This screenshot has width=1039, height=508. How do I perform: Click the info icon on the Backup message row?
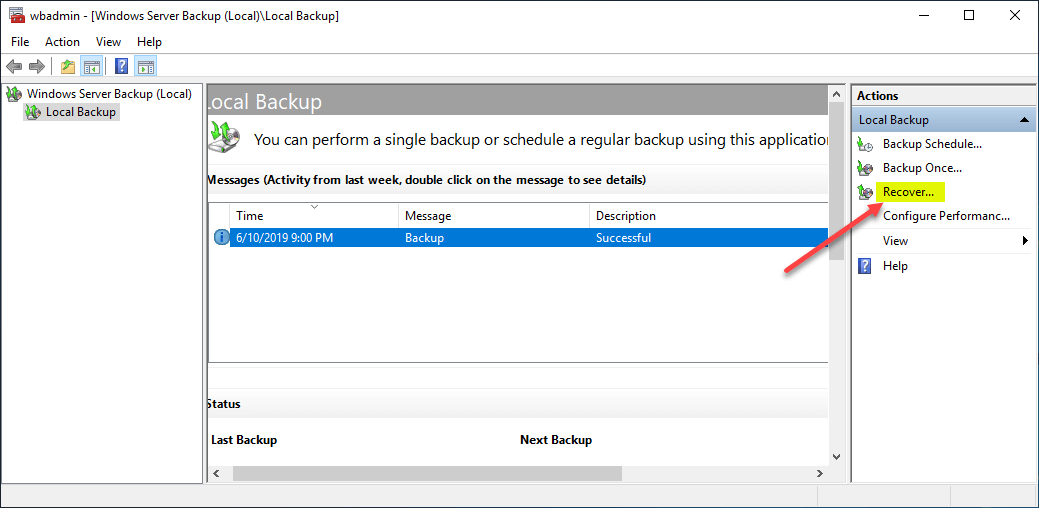pyautogui.click(x=221, y=237)
